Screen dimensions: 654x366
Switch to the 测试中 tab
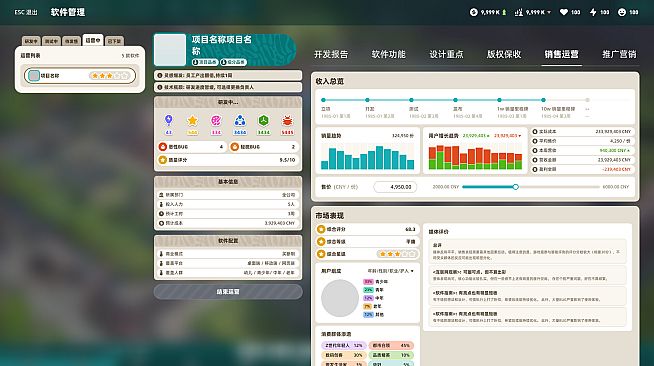pos(51,41)
